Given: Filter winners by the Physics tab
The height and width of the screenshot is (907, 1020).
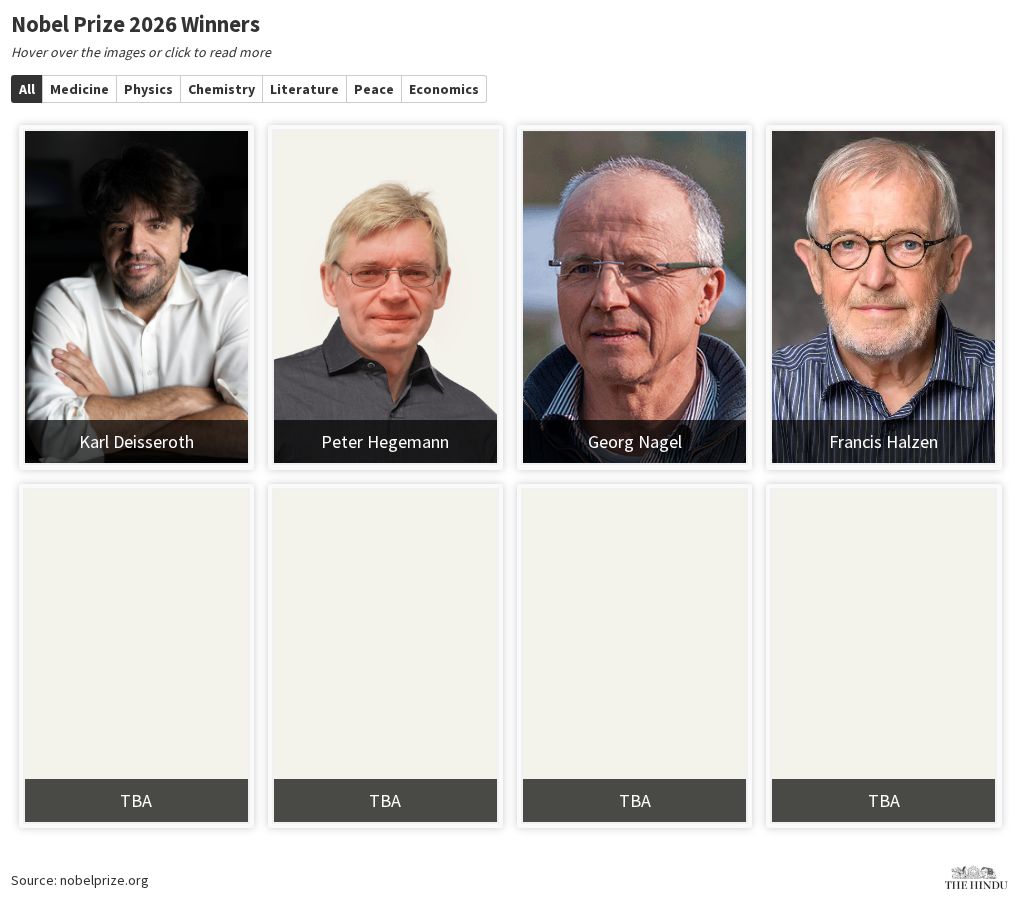Looking at the screenshot, I should [x=148, y=89].
